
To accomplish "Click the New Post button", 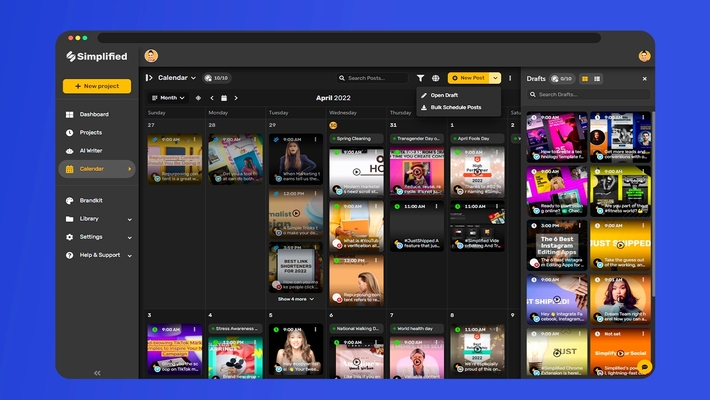I will (469, 78).
